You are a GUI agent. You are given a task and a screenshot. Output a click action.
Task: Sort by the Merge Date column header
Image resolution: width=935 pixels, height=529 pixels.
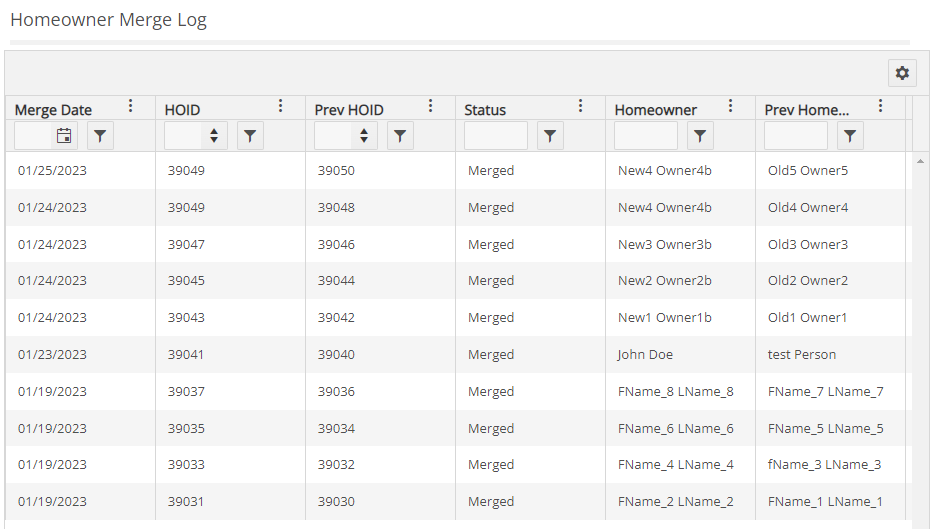[x=53, y=110]
